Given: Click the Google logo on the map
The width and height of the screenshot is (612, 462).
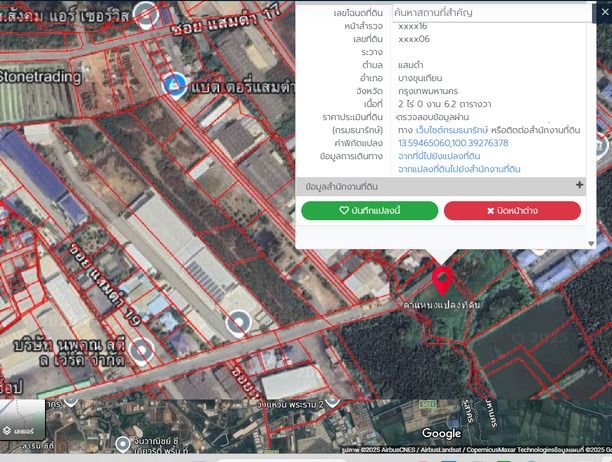Looking at the screenshot, I should click(440, 433).
